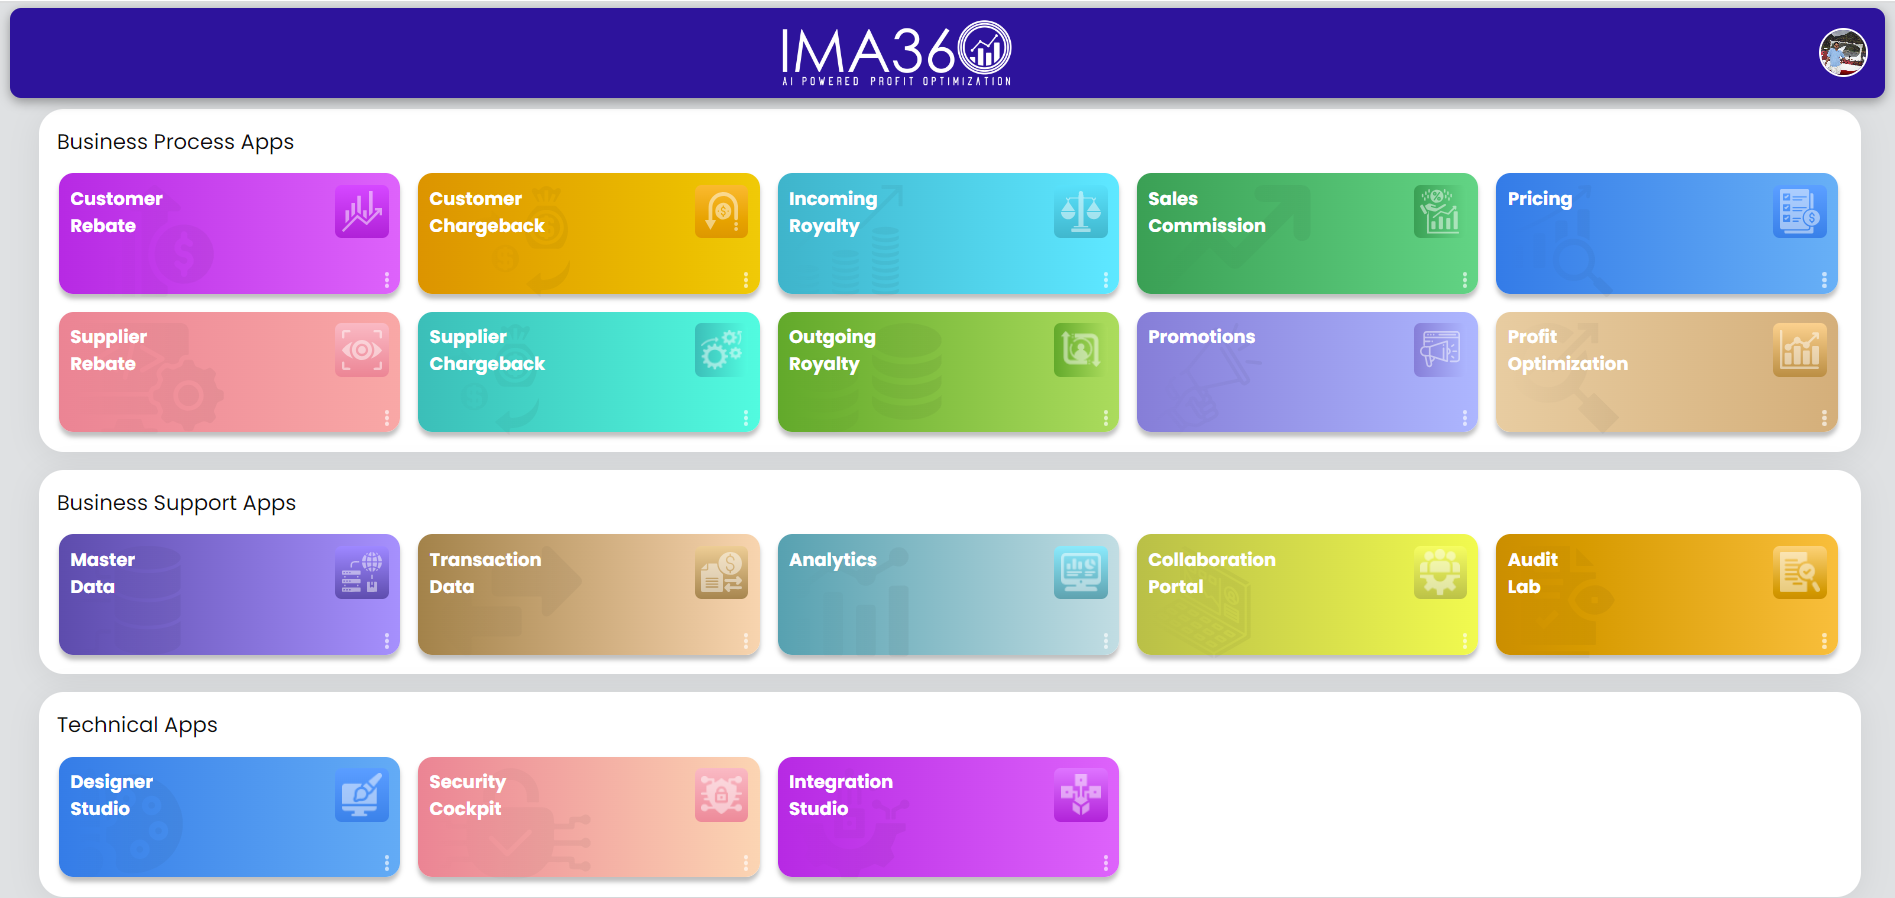The height and width of the screenshot is (898, 1895).
Task: Go to Sales Commission app label
Action: (x=1207, y=212)
